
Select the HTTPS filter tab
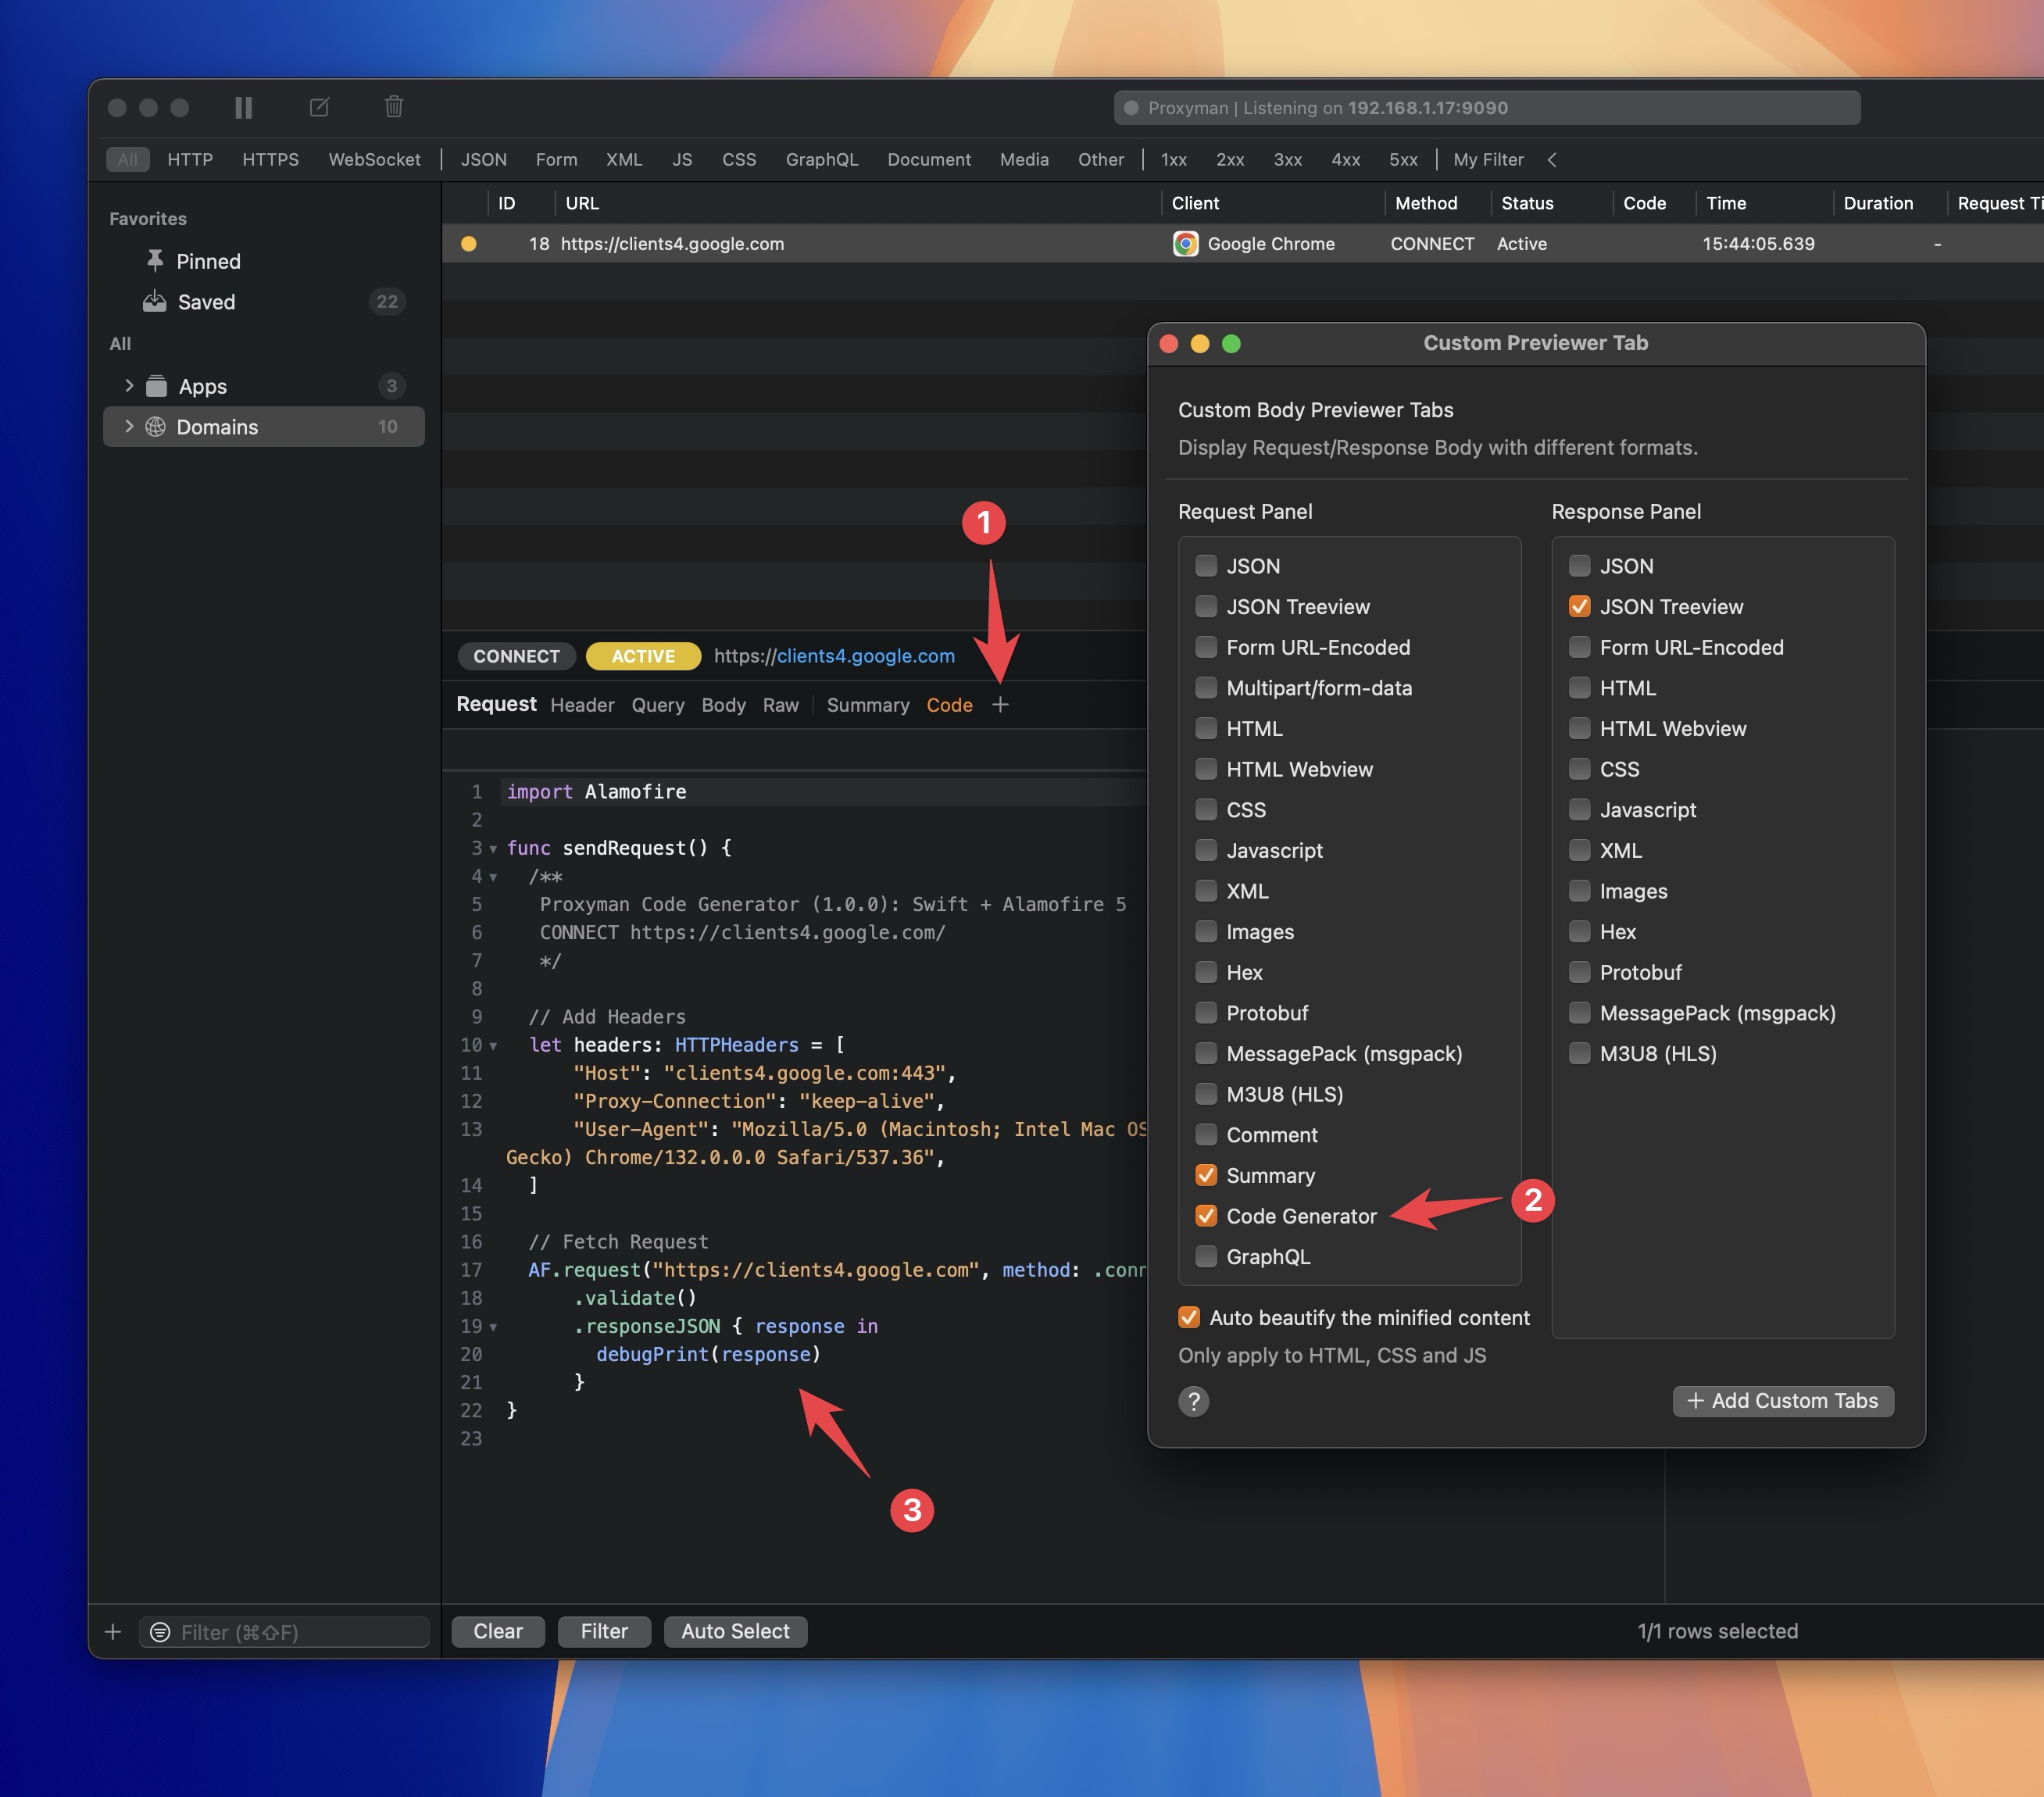pyautogui.click(x=270, y=159)
